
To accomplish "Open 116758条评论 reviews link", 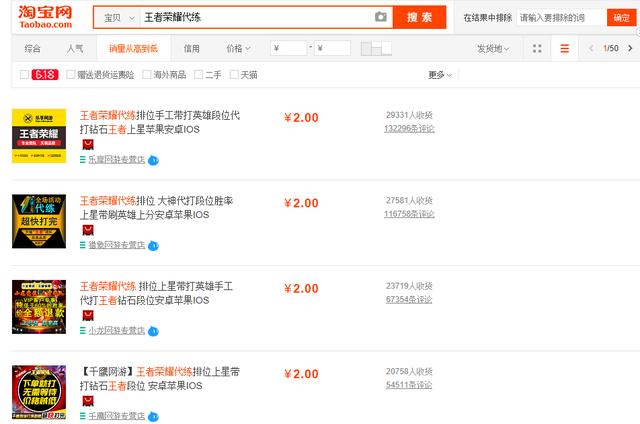I will click(409, 214).
